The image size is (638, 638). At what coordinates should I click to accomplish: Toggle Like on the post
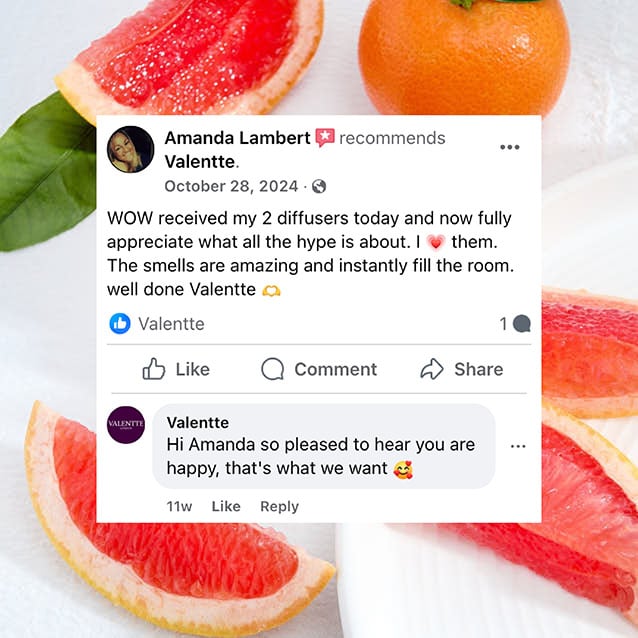pos(176,369)
